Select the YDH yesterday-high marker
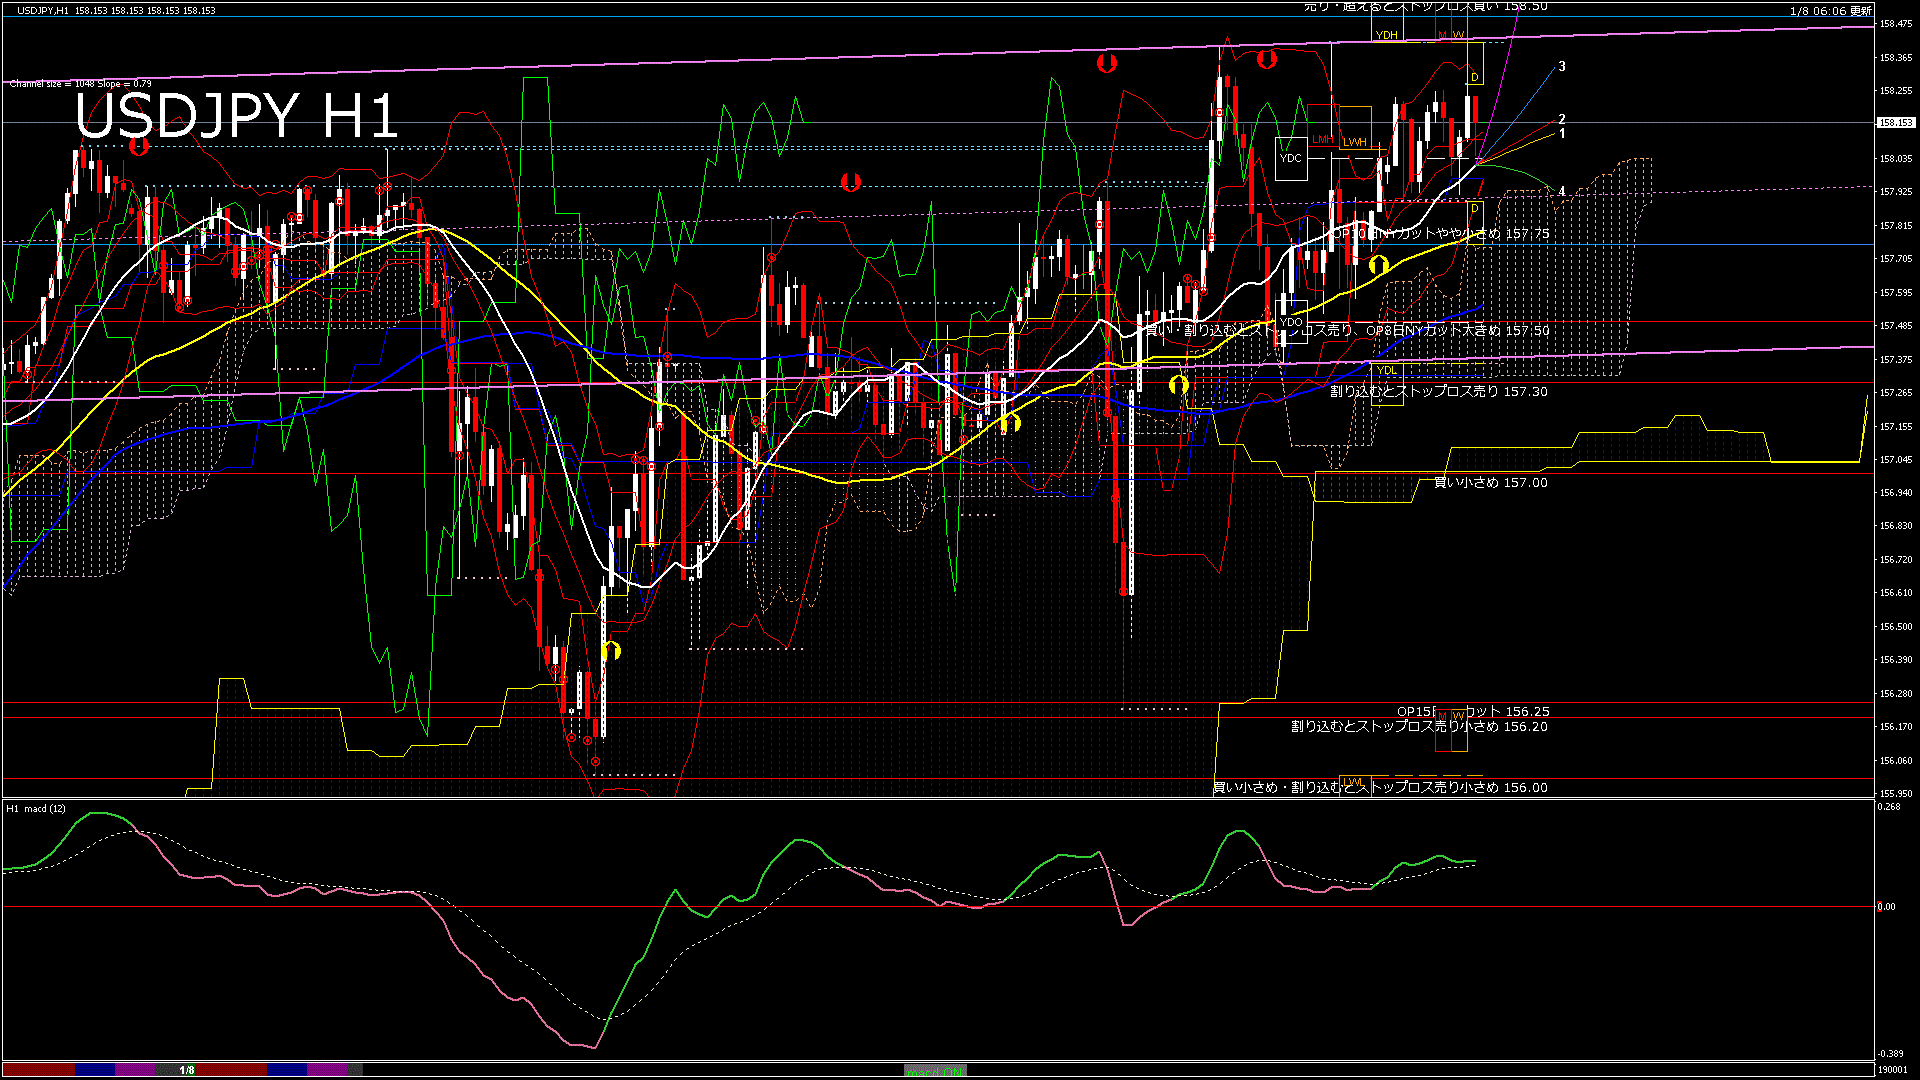The image size is (1920, 1080). click(x=1386, y=35)
